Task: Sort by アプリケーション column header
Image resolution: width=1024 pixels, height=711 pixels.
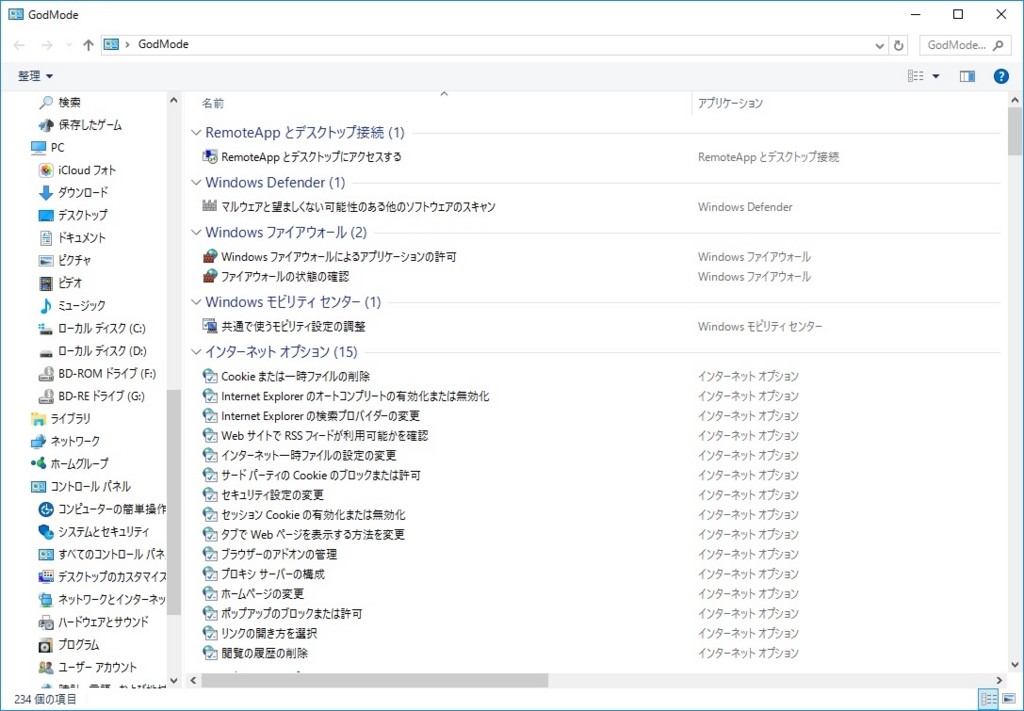Action: click(730, 103)
